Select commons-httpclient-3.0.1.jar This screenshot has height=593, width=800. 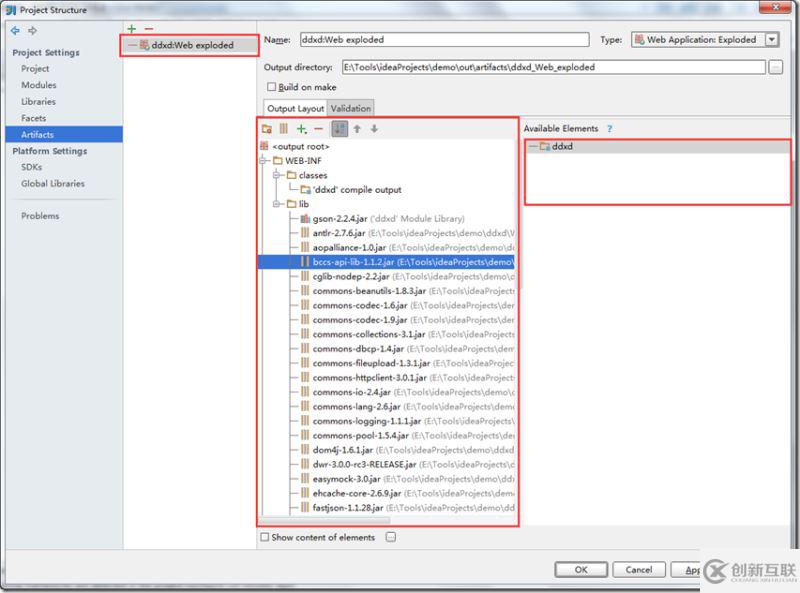pyautogui.click(x=369, y=378)
